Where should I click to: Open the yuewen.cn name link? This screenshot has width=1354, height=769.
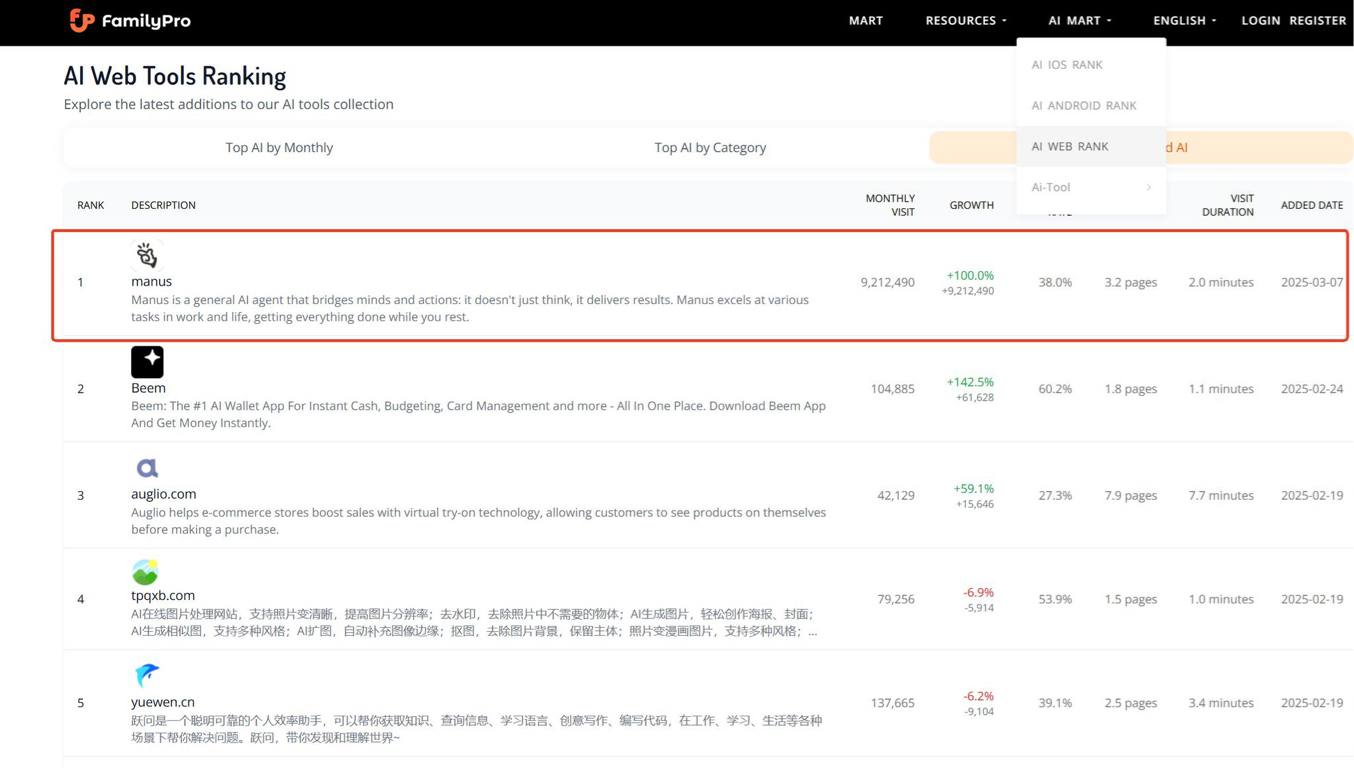click(x=163, y=702)
